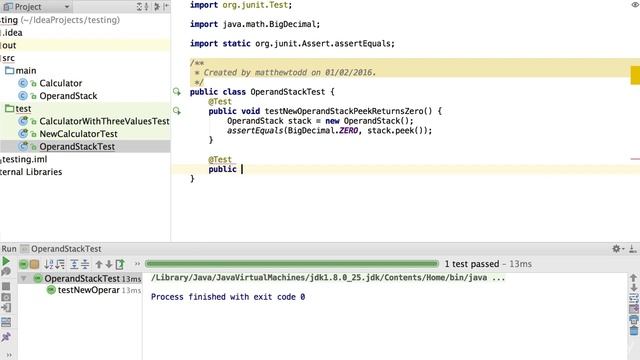Collapse OperandStackTest result node

(24, 278)
